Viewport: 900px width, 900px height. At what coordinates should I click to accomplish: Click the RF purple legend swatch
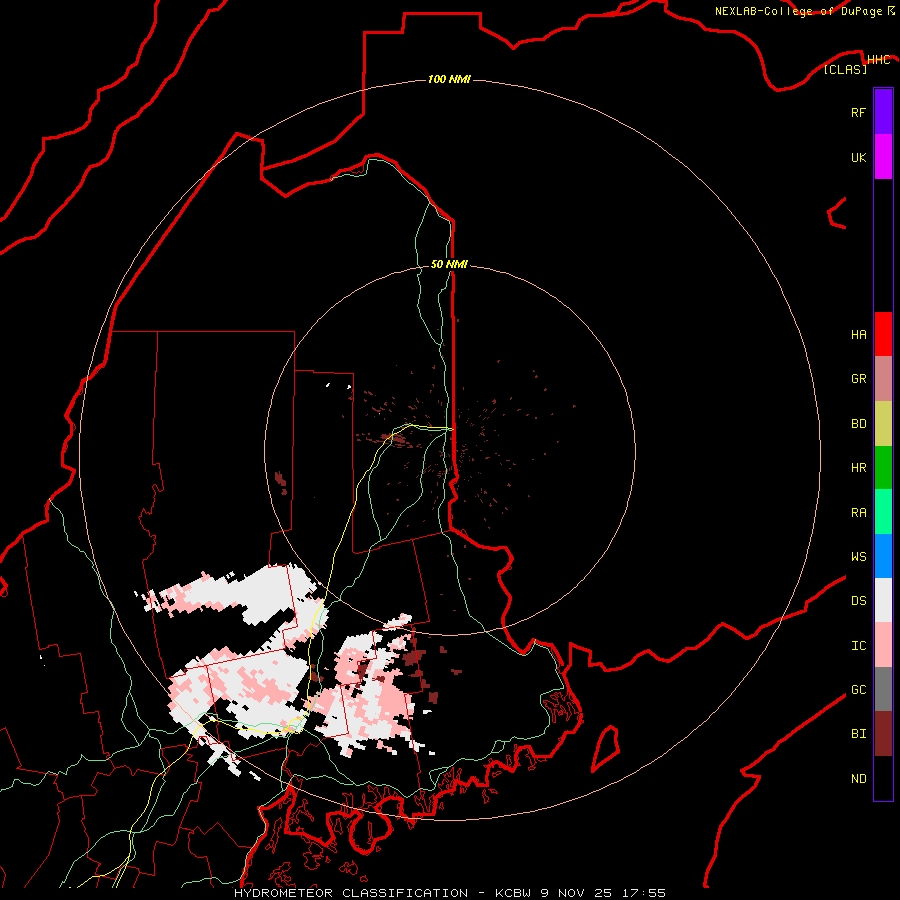point(883,111)
